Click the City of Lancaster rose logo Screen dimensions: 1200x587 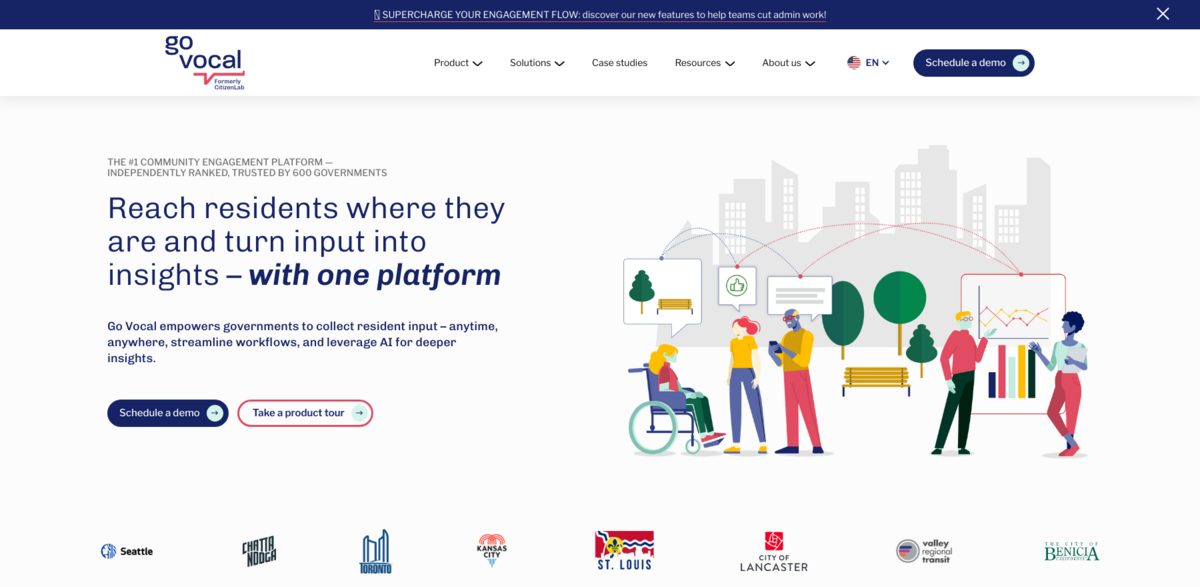click(772, 551)
